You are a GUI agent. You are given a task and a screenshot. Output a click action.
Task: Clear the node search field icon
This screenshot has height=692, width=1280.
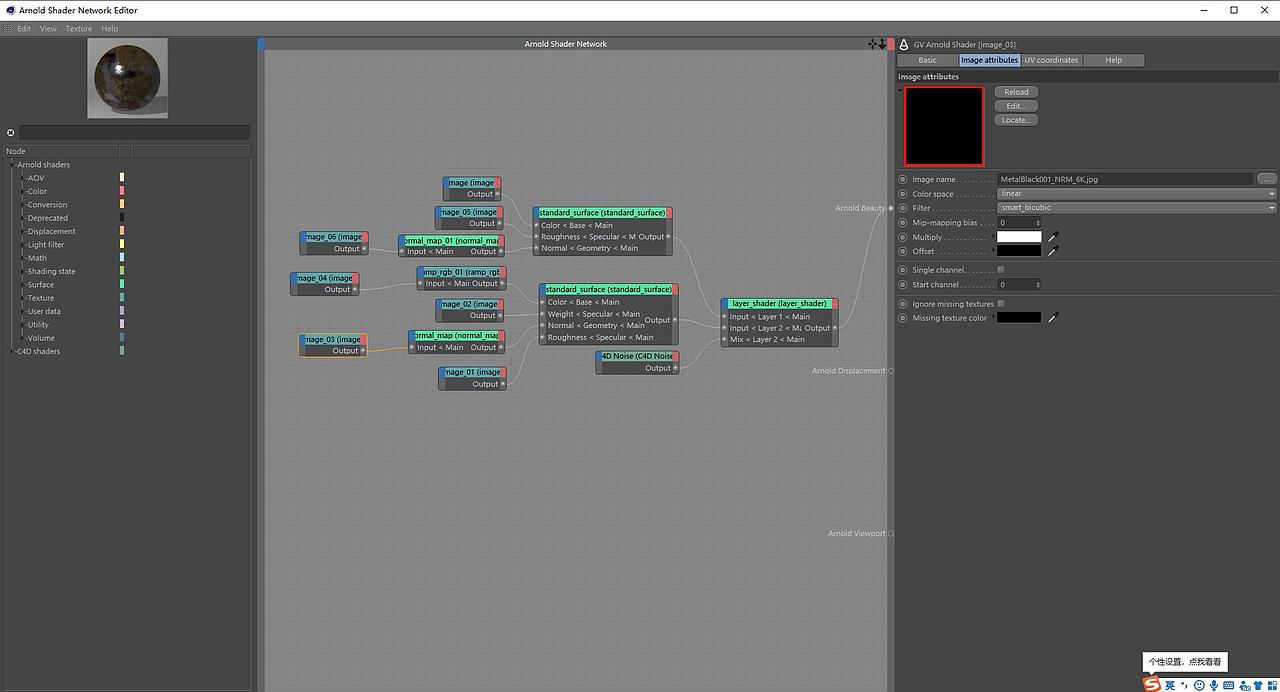[11, 133]
